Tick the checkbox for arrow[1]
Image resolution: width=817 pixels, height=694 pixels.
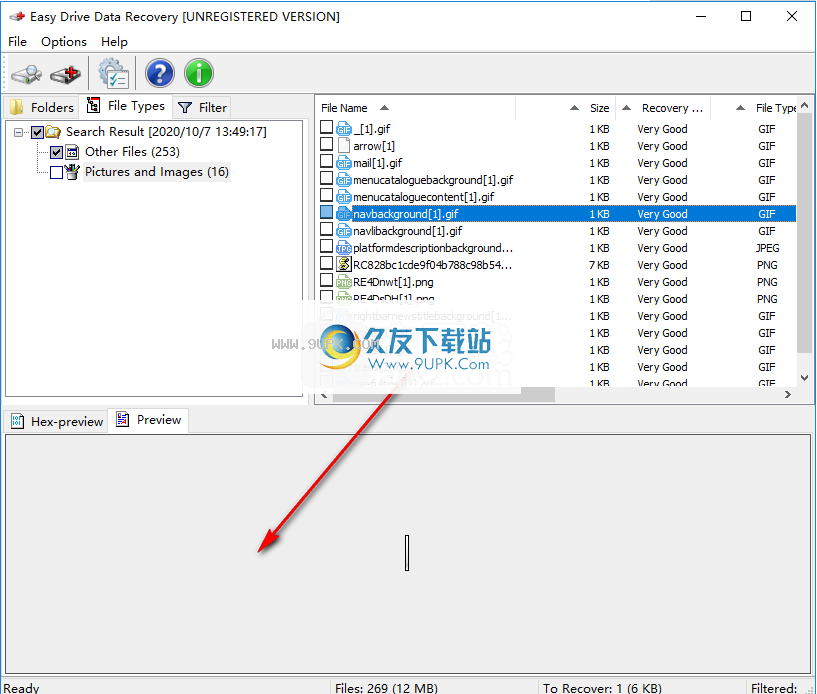pyautogui.click(x=327, y=144)
